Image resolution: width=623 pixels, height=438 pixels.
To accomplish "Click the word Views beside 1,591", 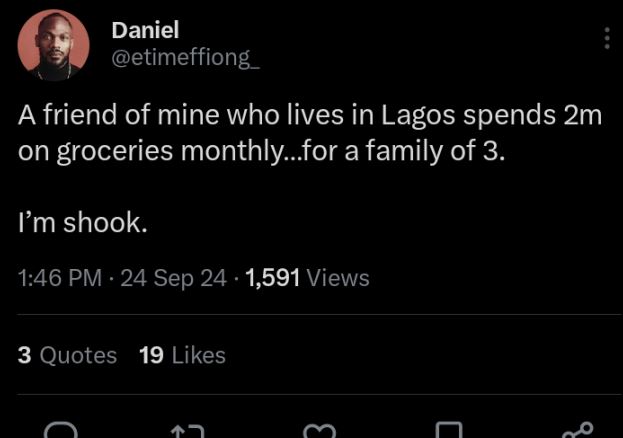I will (338, 278).
